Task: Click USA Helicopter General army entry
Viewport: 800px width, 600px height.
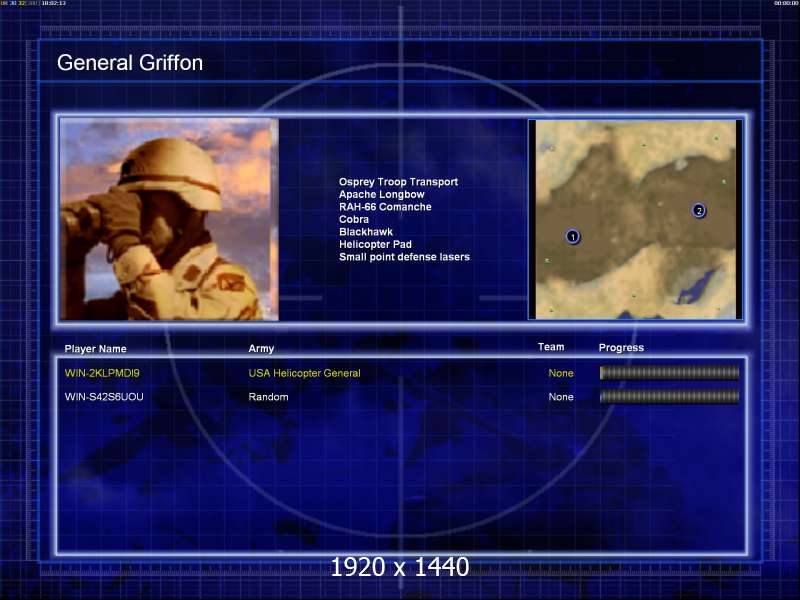Action: tap(305, 373)
